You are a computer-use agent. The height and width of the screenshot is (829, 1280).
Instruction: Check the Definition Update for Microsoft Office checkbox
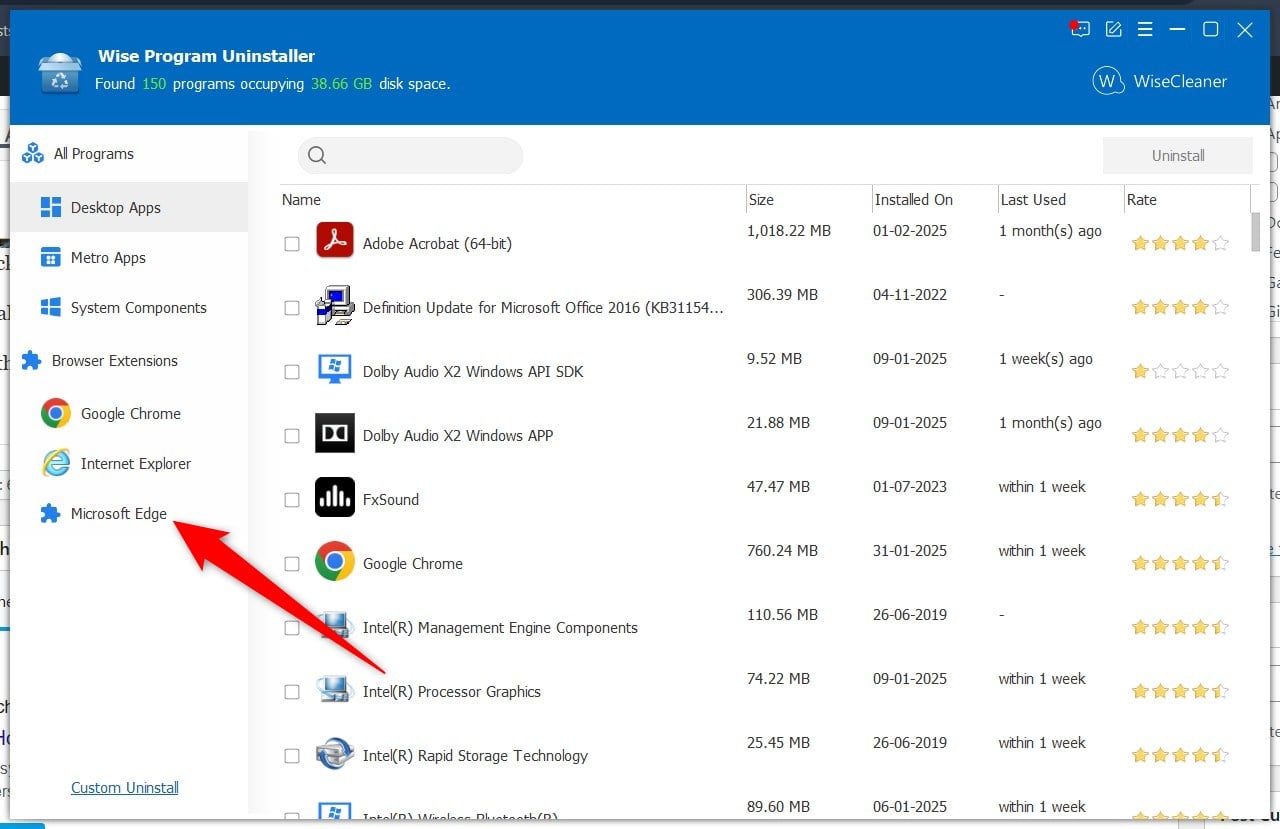(x=292, y=307)
